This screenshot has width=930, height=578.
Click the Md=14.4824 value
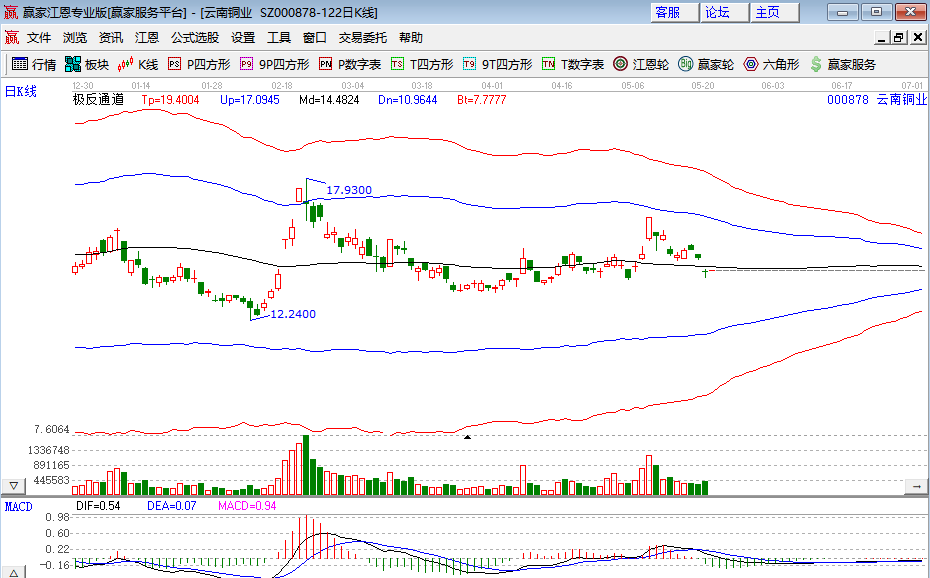[x=329, y=100]
